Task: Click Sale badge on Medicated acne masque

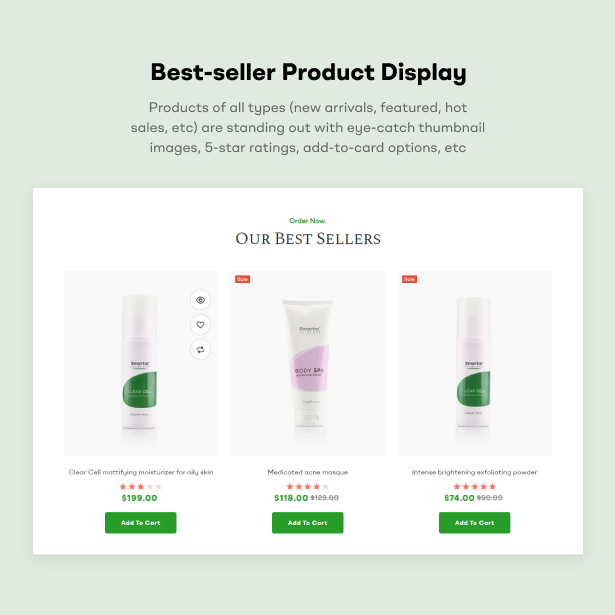Action: tap(242, 279)
